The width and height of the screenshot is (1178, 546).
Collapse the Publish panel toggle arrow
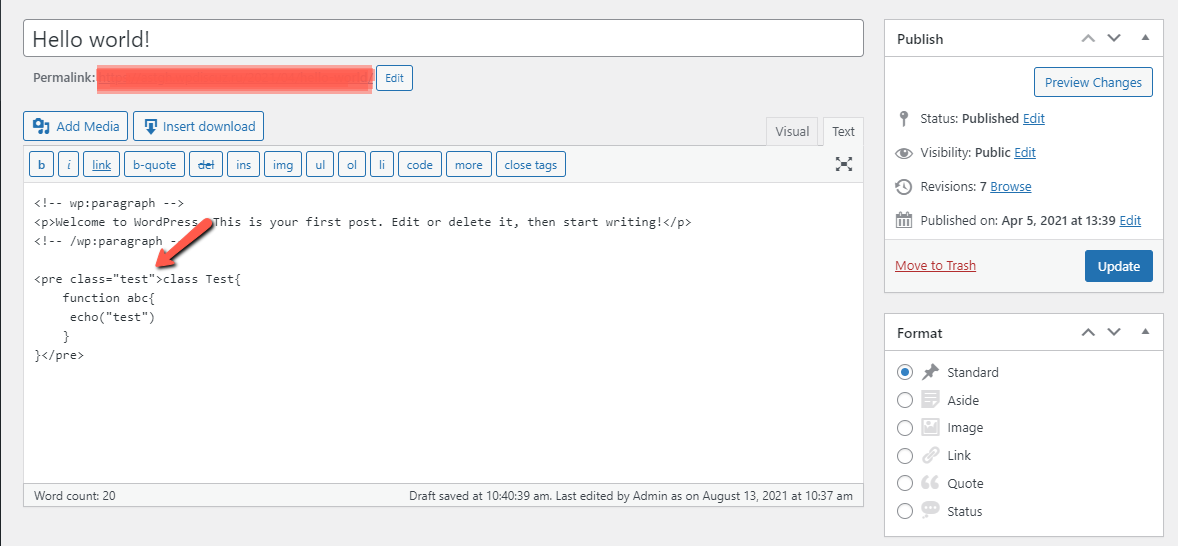pyautogui.click(x=1145, y=38)
